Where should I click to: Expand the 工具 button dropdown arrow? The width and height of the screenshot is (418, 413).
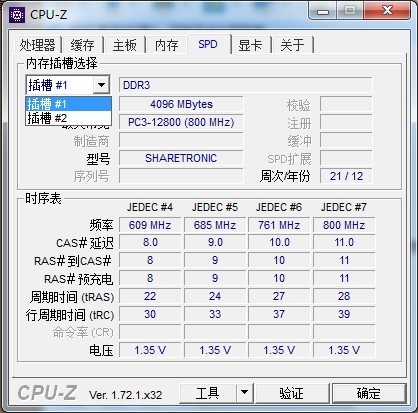pyautogui.click(x=245, y=393)
